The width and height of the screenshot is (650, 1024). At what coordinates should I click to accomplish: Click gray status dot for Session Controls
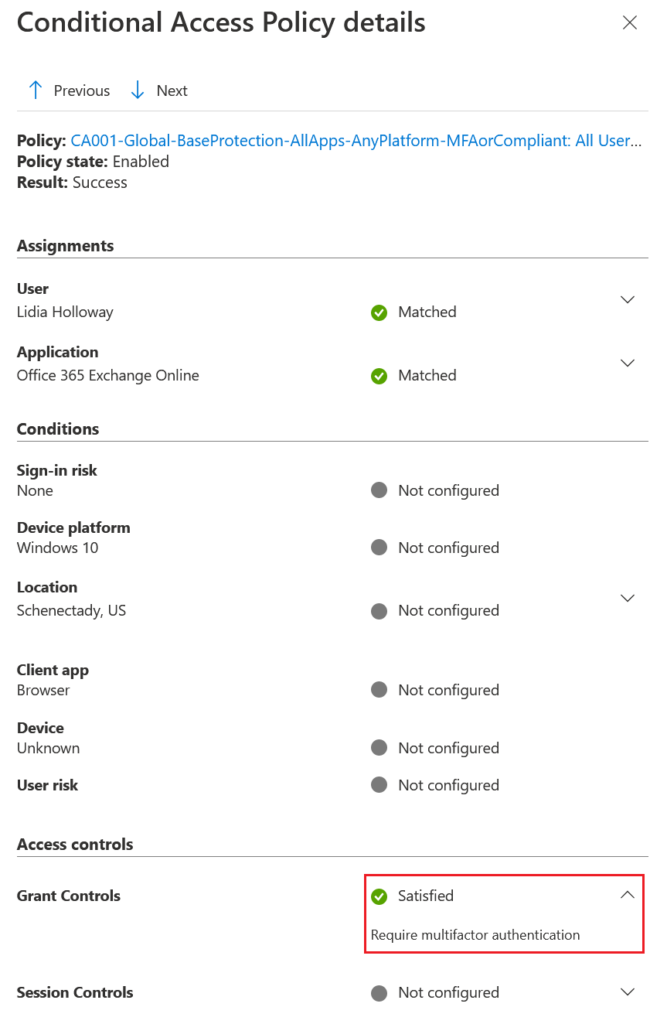379,993
